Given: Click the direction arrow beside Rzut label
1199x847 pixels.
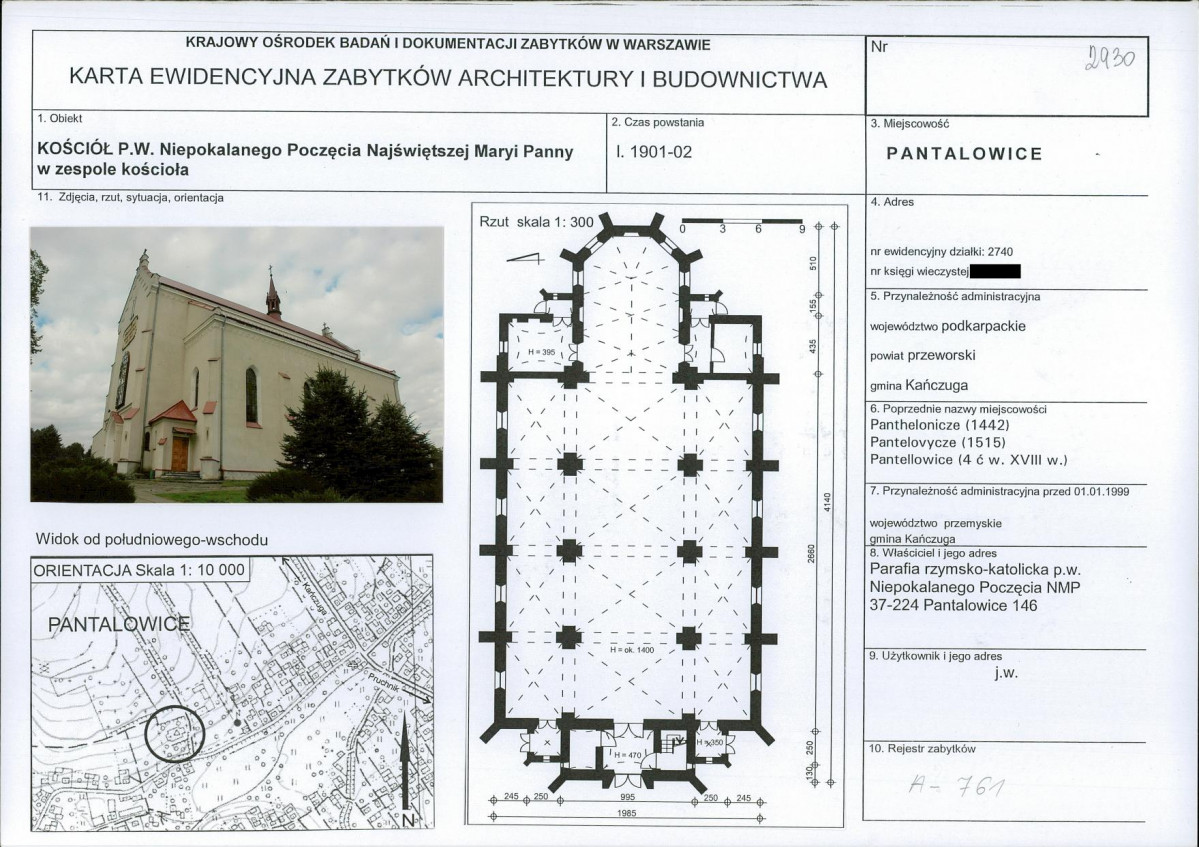Looking at the screenshot, I should click(525, 258).
